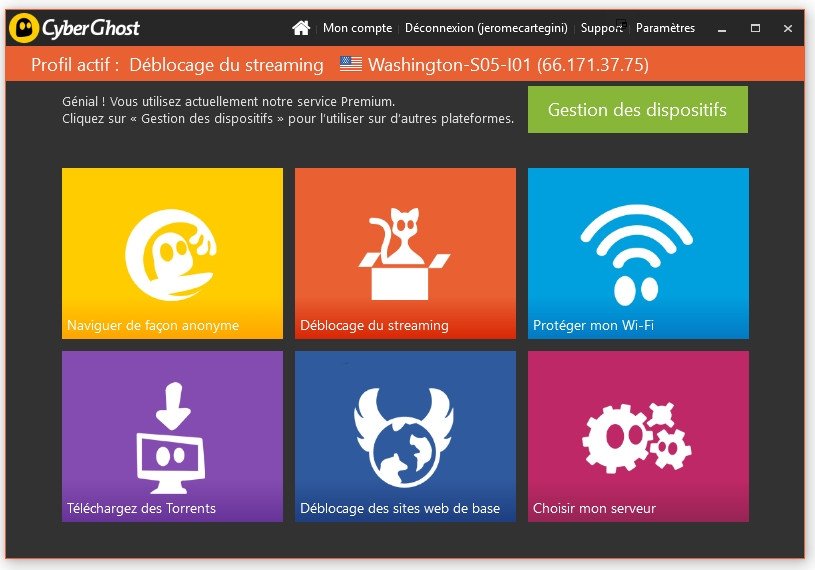This screenshot has height=570, width=815.
Task: Open Paramètres settings
Action: [x=665, y=28]
